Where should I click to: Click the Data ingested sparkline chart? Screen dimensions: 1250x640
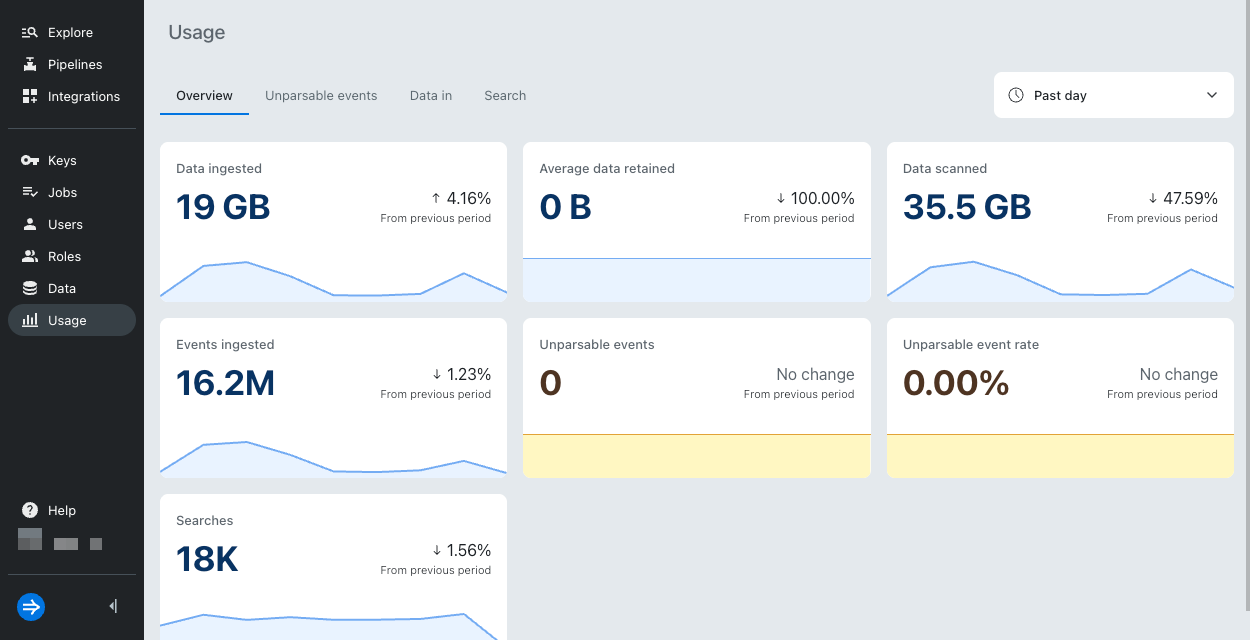coord(333,279)
